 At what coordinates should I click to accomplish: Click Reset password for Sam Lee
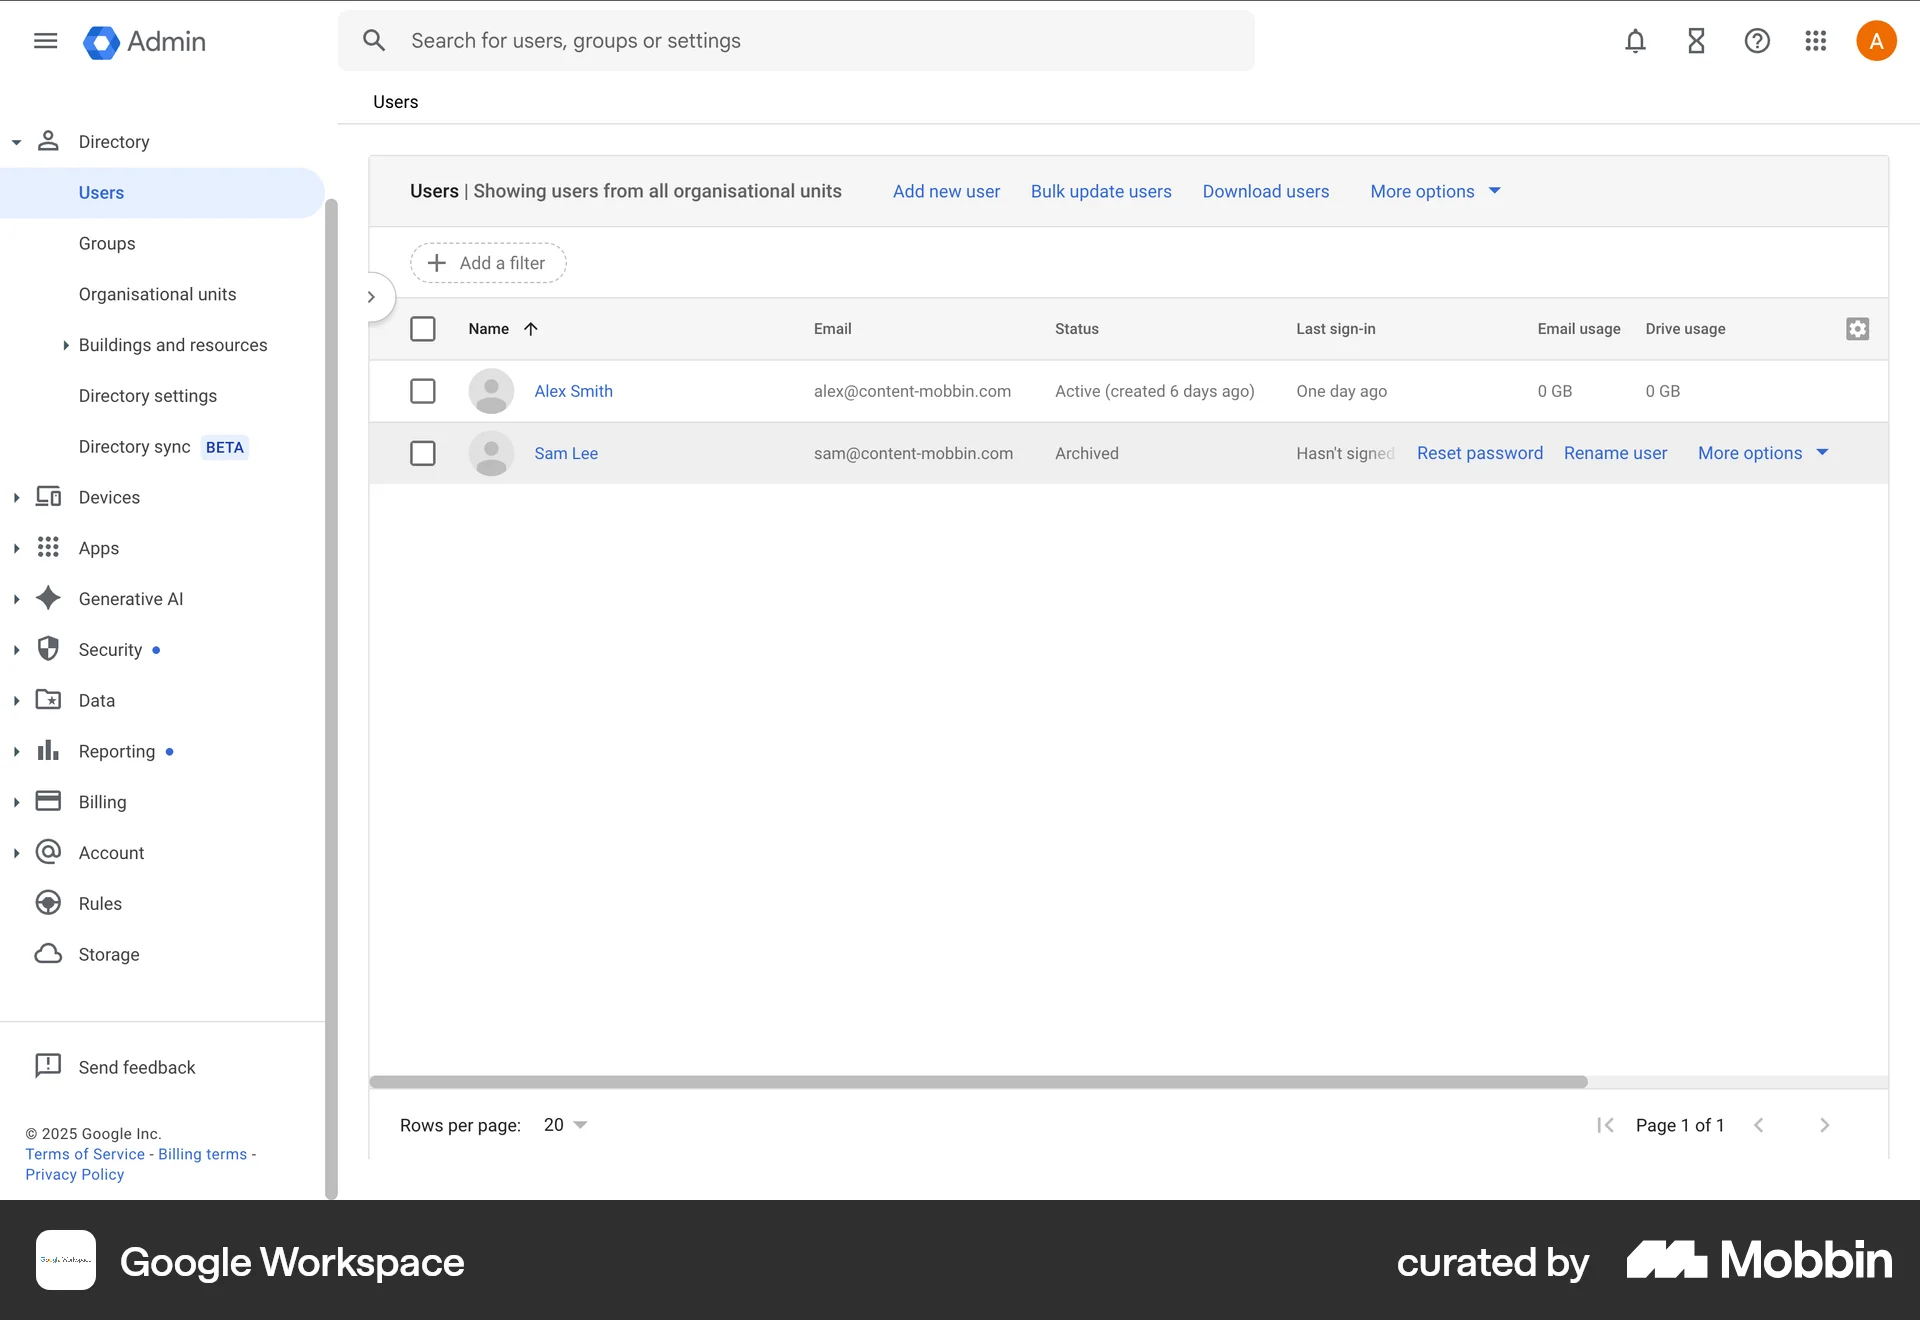click(x=1479, y=453)
